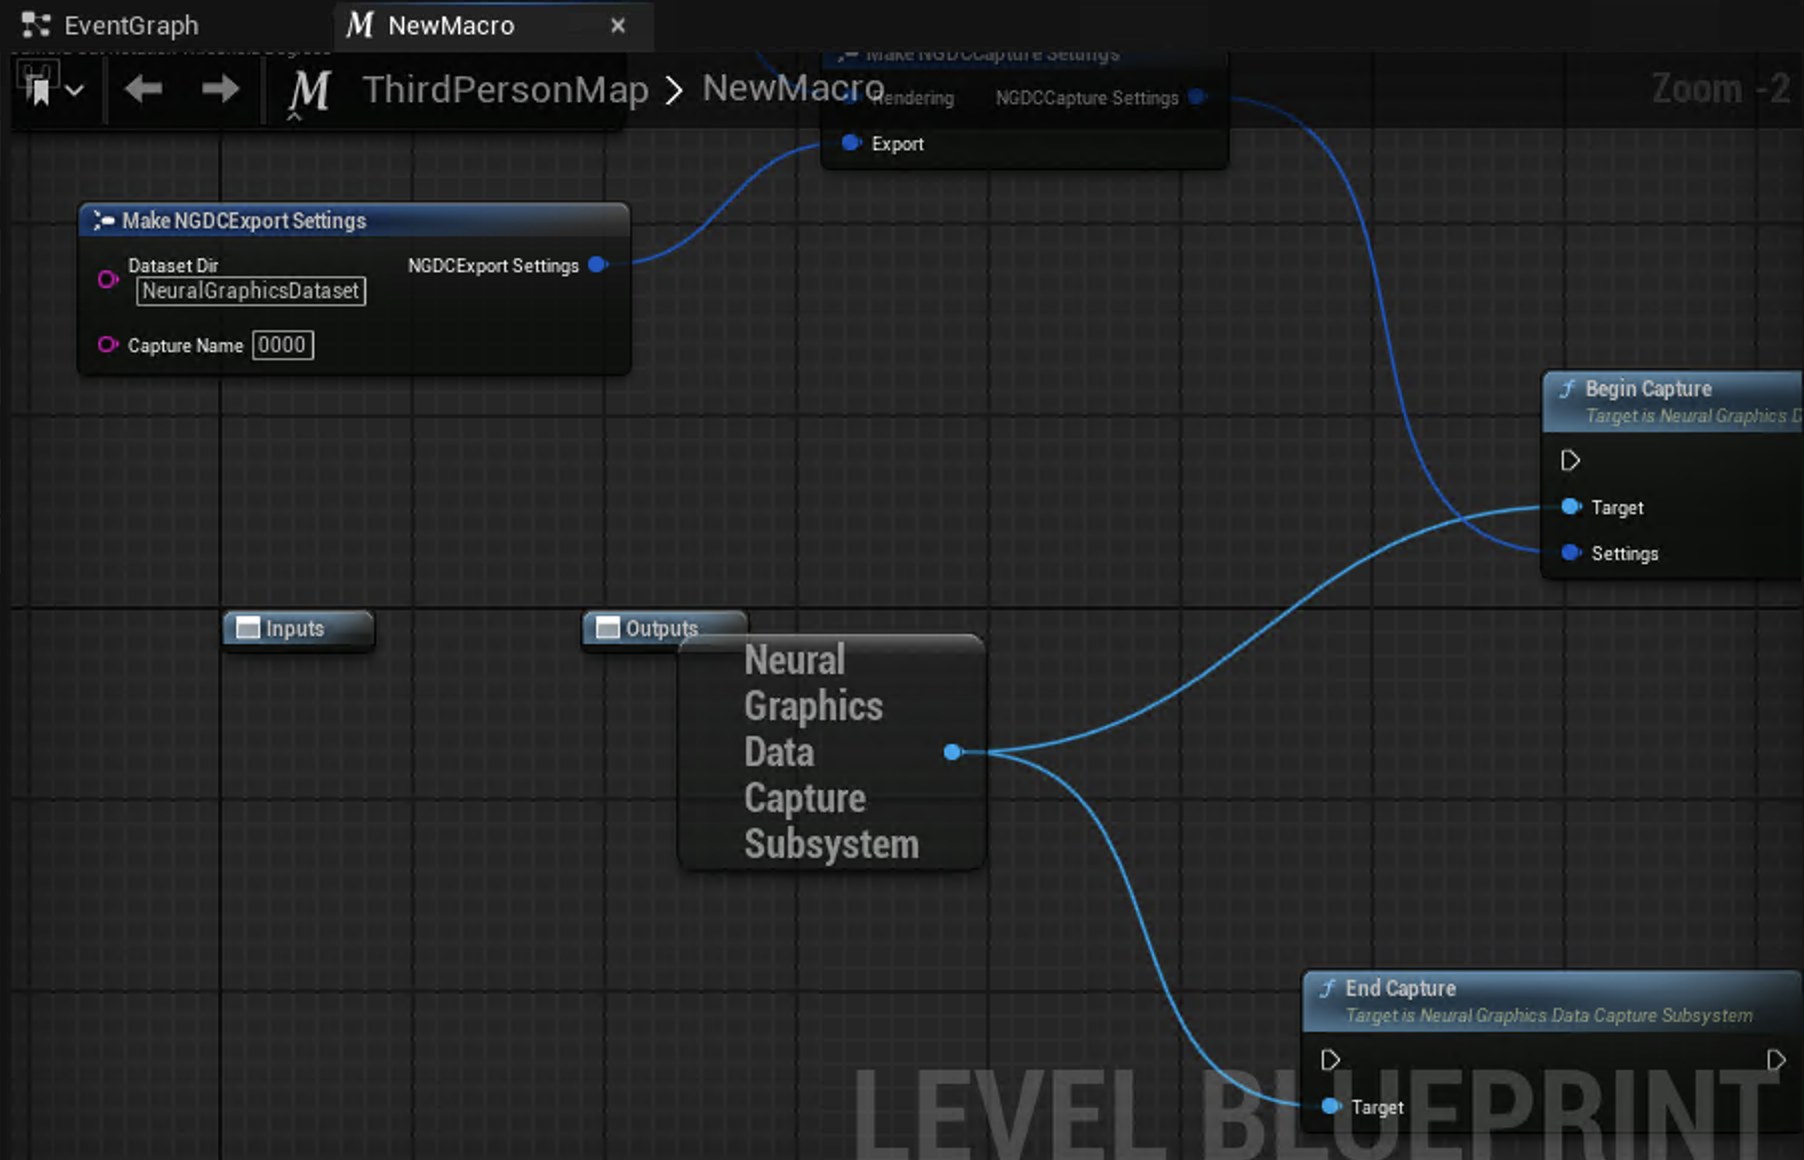Image resolution: width=1804 pixels, height=1160 pixels.
Task: Select the NewMacro tab
Action: coord(450,25)
